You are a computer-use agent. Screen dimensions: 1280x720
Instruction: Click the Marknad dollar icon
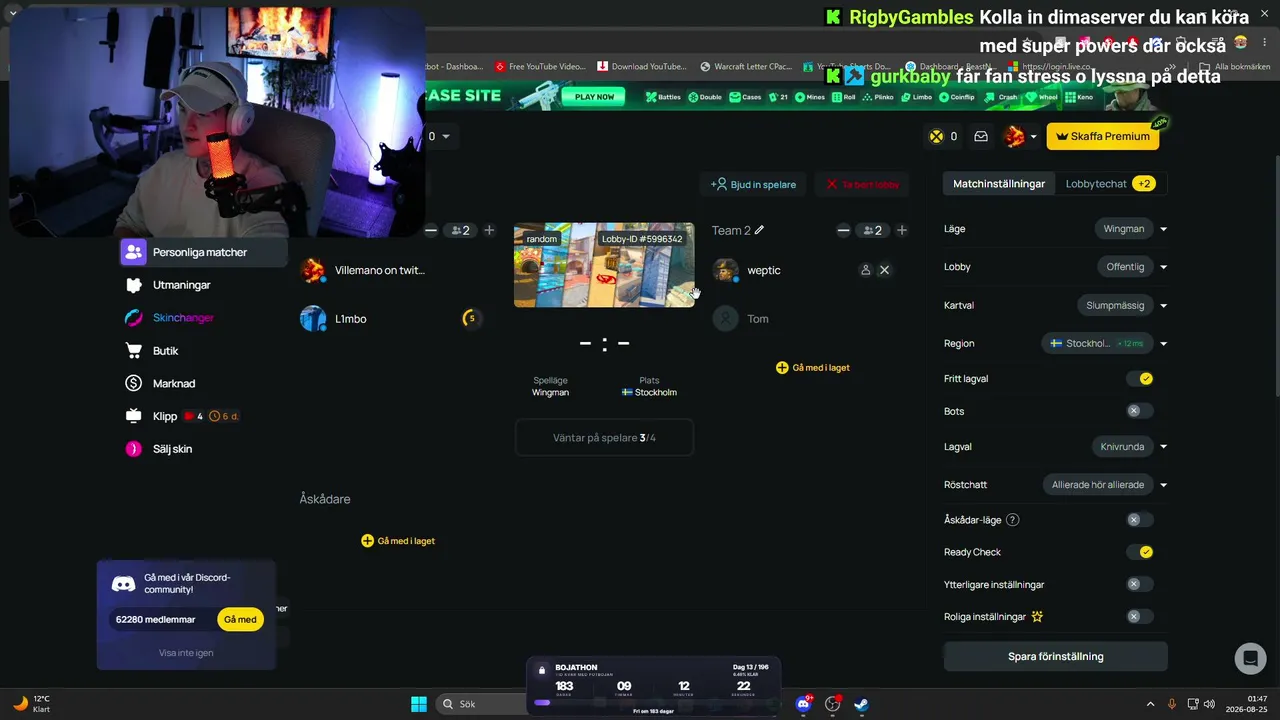coord(134,384)
